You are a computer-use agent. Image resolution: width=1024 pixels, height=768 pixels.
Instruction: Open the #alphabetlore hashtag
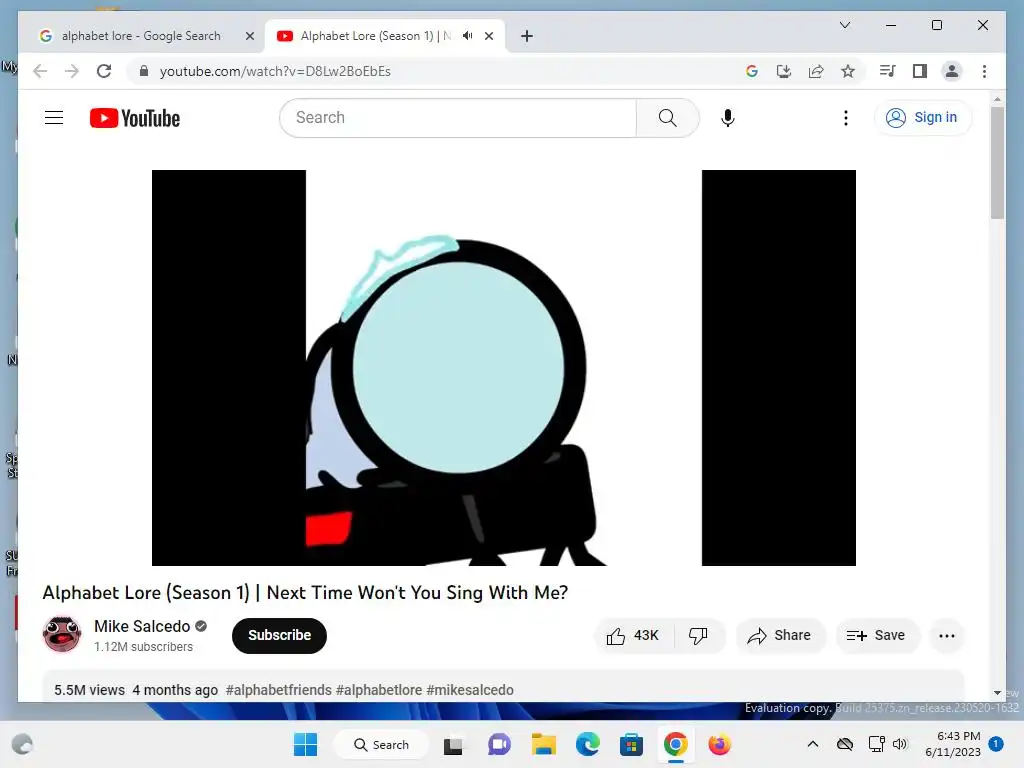tap(379, 690)
